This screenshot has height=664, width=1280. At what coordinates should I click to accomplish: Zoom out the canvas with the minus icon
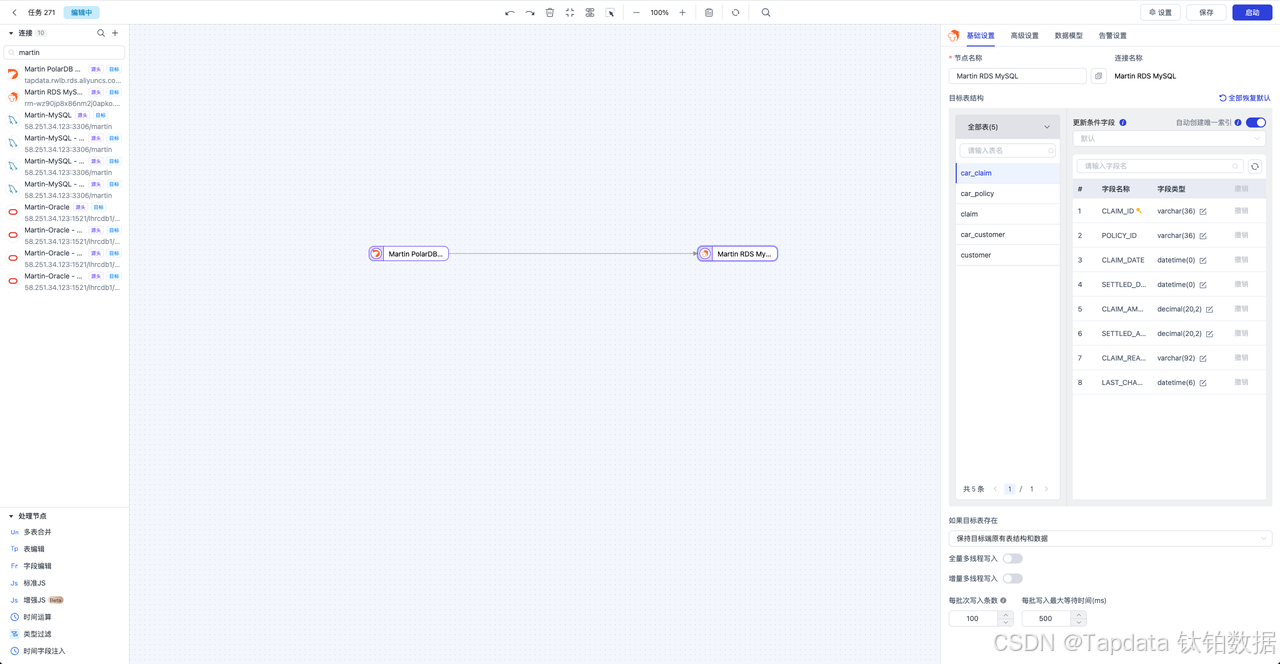click(636, 13)
